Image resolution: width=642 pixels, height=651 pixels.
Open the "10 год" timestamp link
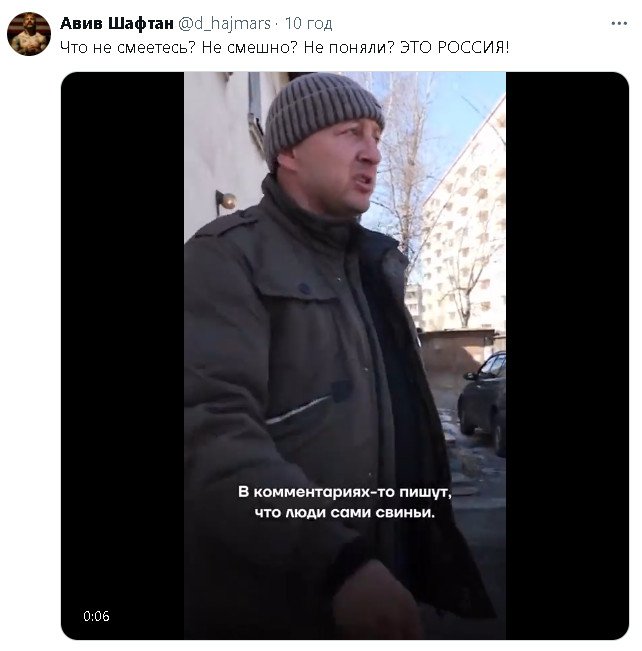click(x=308, y=24)
